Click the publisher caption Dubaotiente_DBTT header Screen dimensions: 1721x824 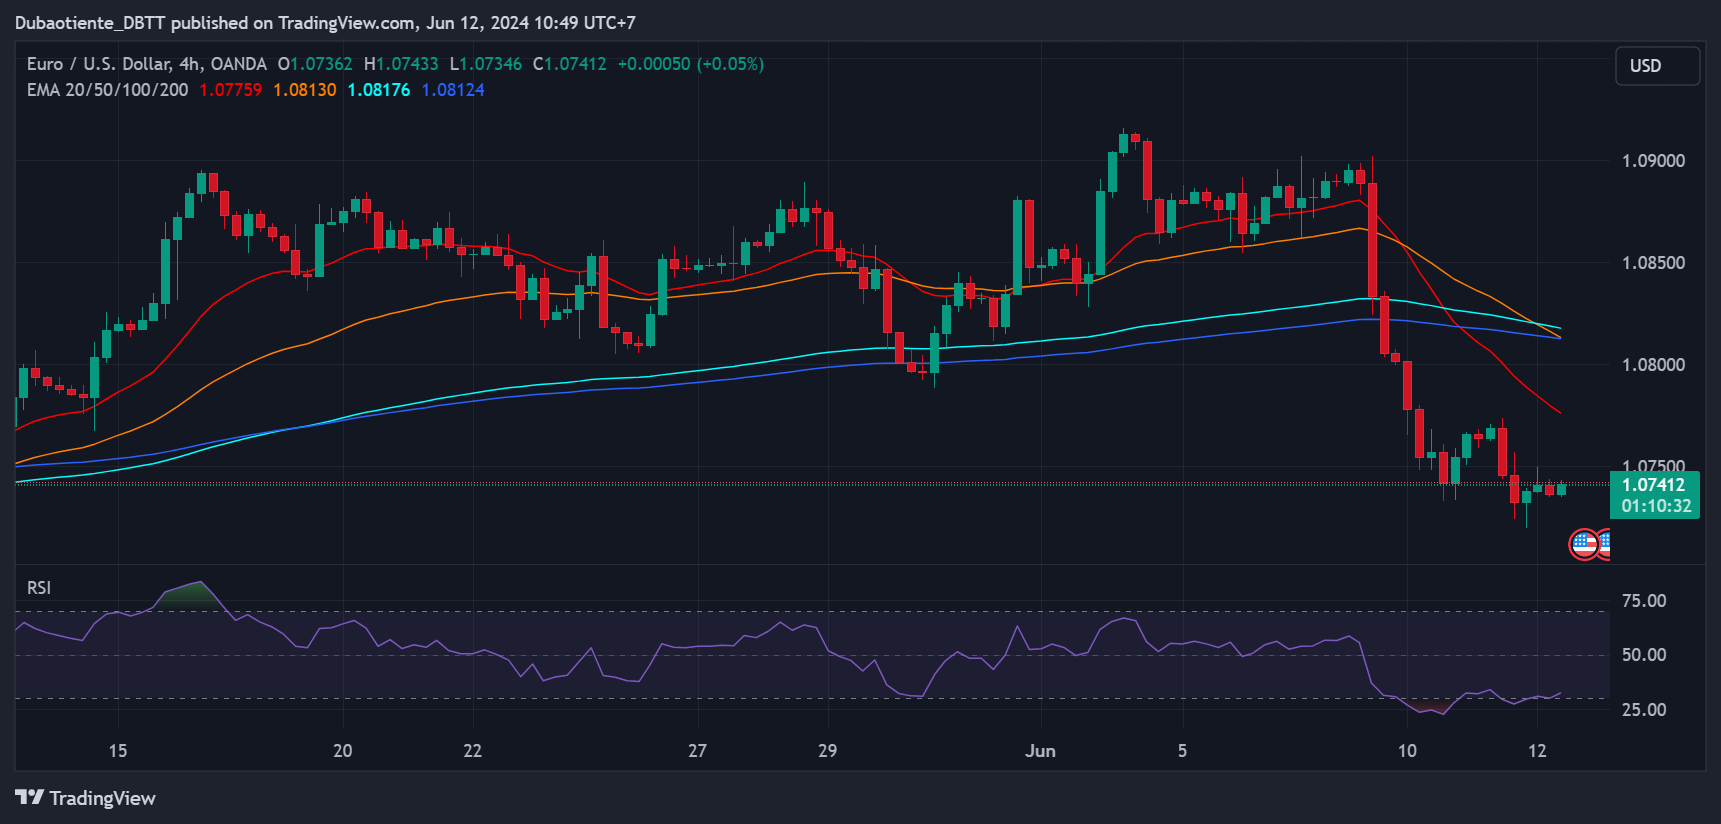click(325, 22)
